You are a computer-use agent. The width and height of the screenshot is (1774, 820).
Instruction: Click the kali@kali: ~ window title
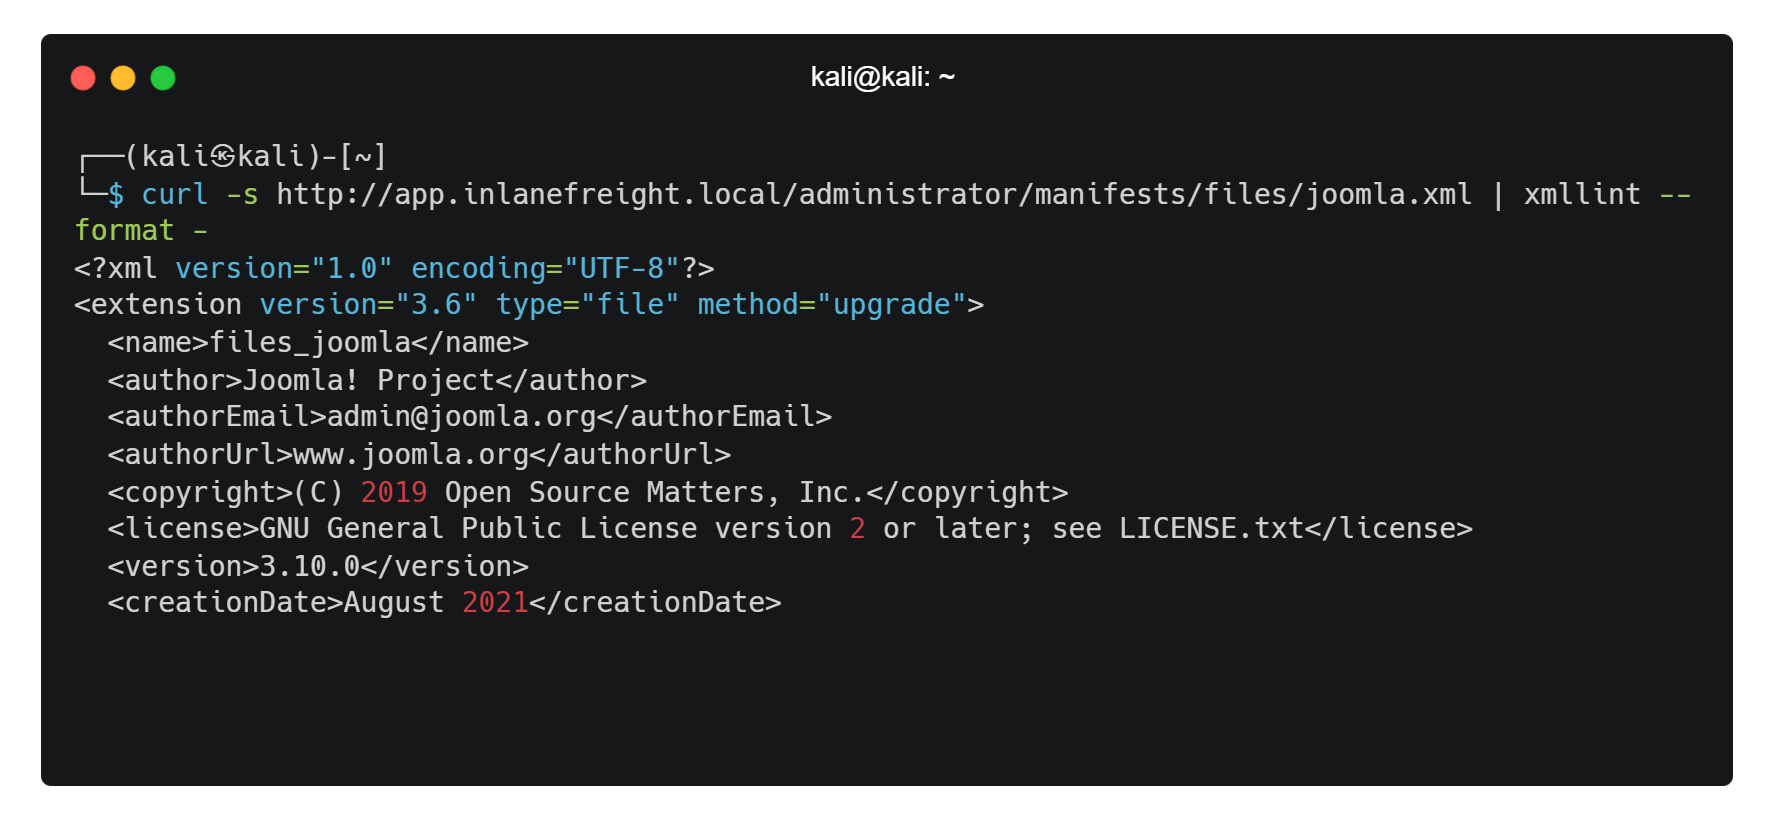[x=882, y=77]
